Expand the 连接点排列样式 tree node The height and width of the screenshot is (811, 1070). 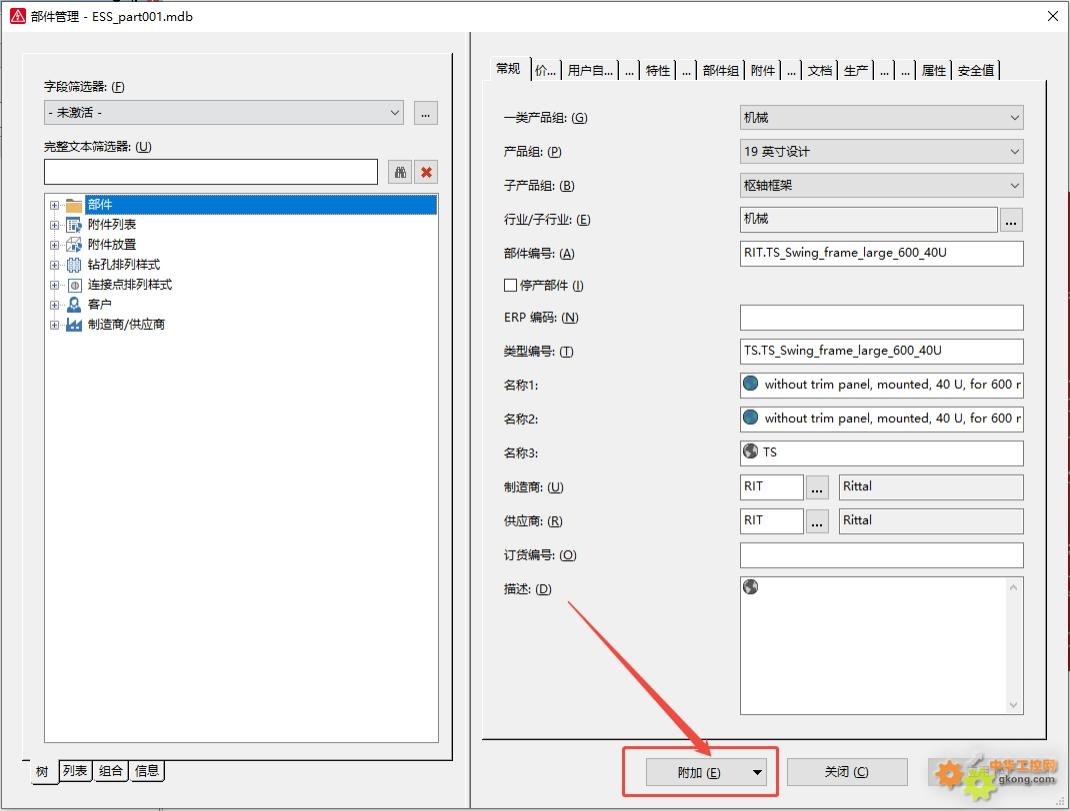pos(55,285)
